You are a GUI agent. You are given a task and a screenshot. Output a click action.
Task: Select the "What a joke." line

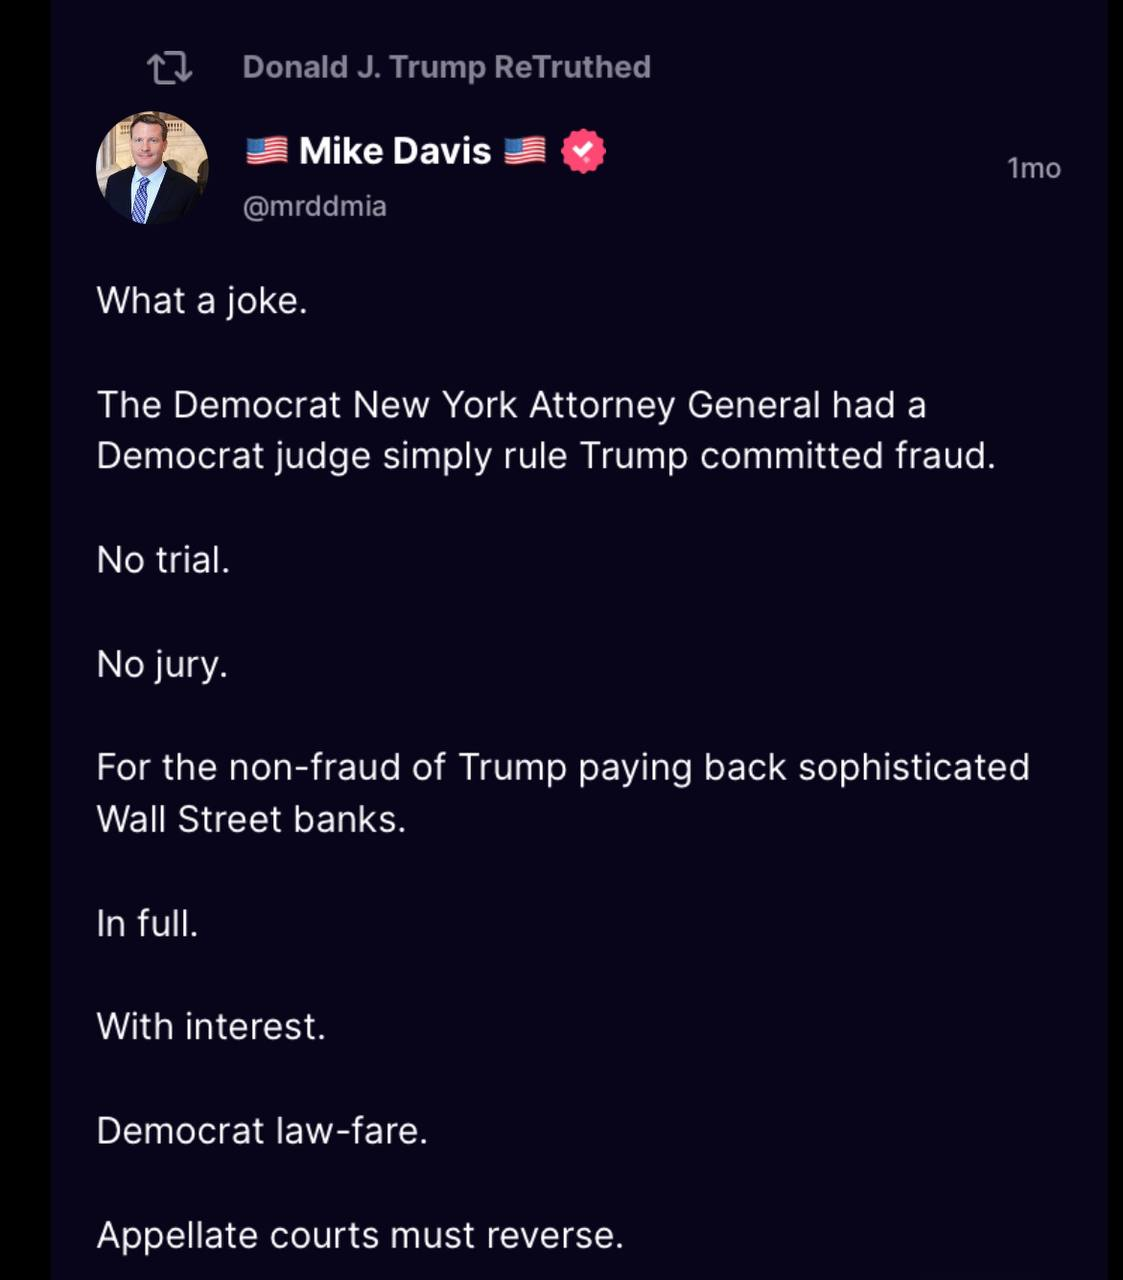tap(201, 300)
